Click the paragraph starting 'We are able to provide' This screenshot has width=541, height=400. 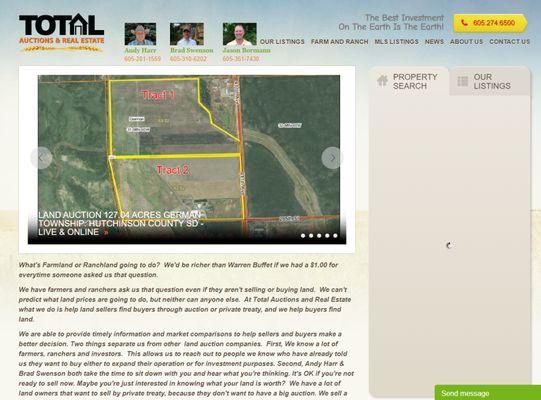[186, 364]
